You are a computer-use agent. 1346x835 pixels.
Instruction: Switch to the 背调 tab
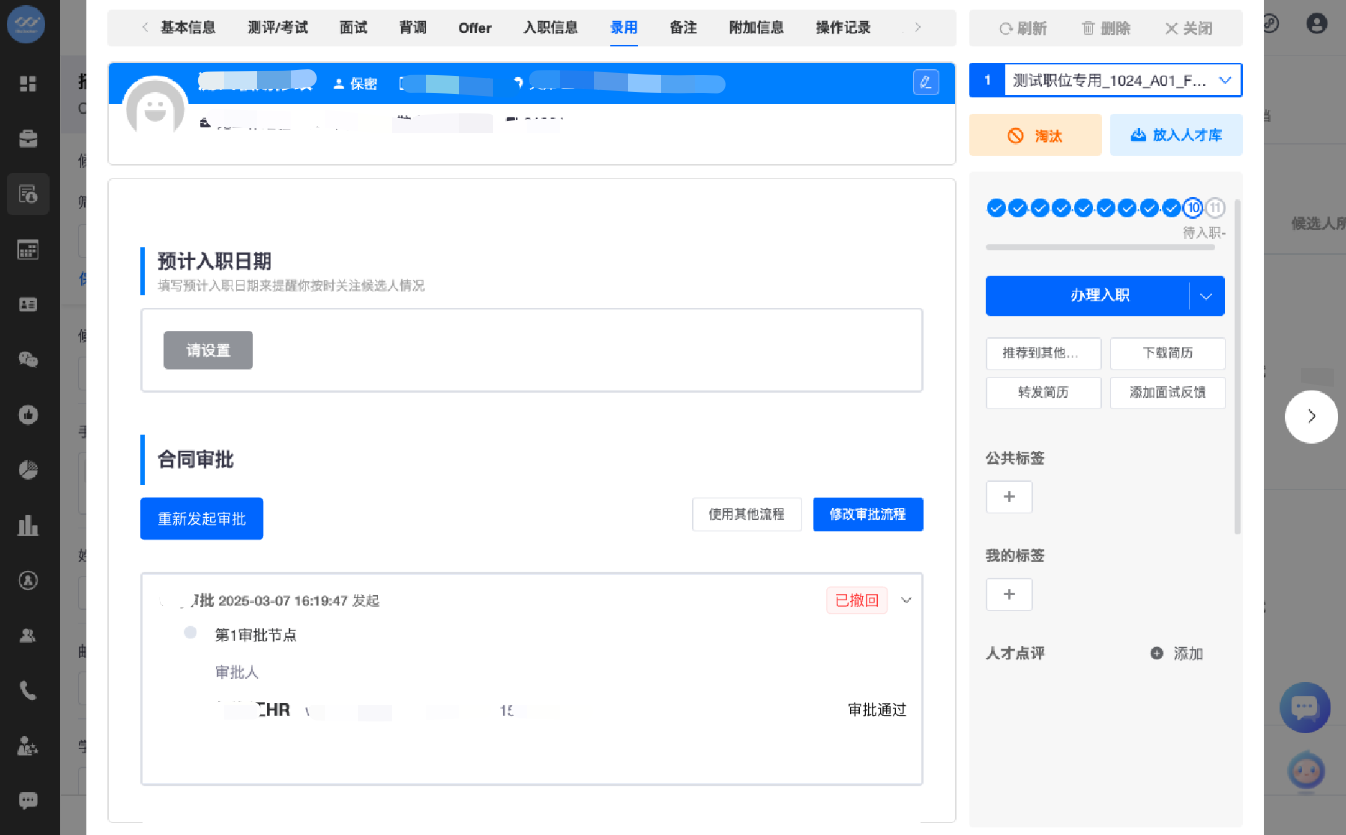coord(413,28)
